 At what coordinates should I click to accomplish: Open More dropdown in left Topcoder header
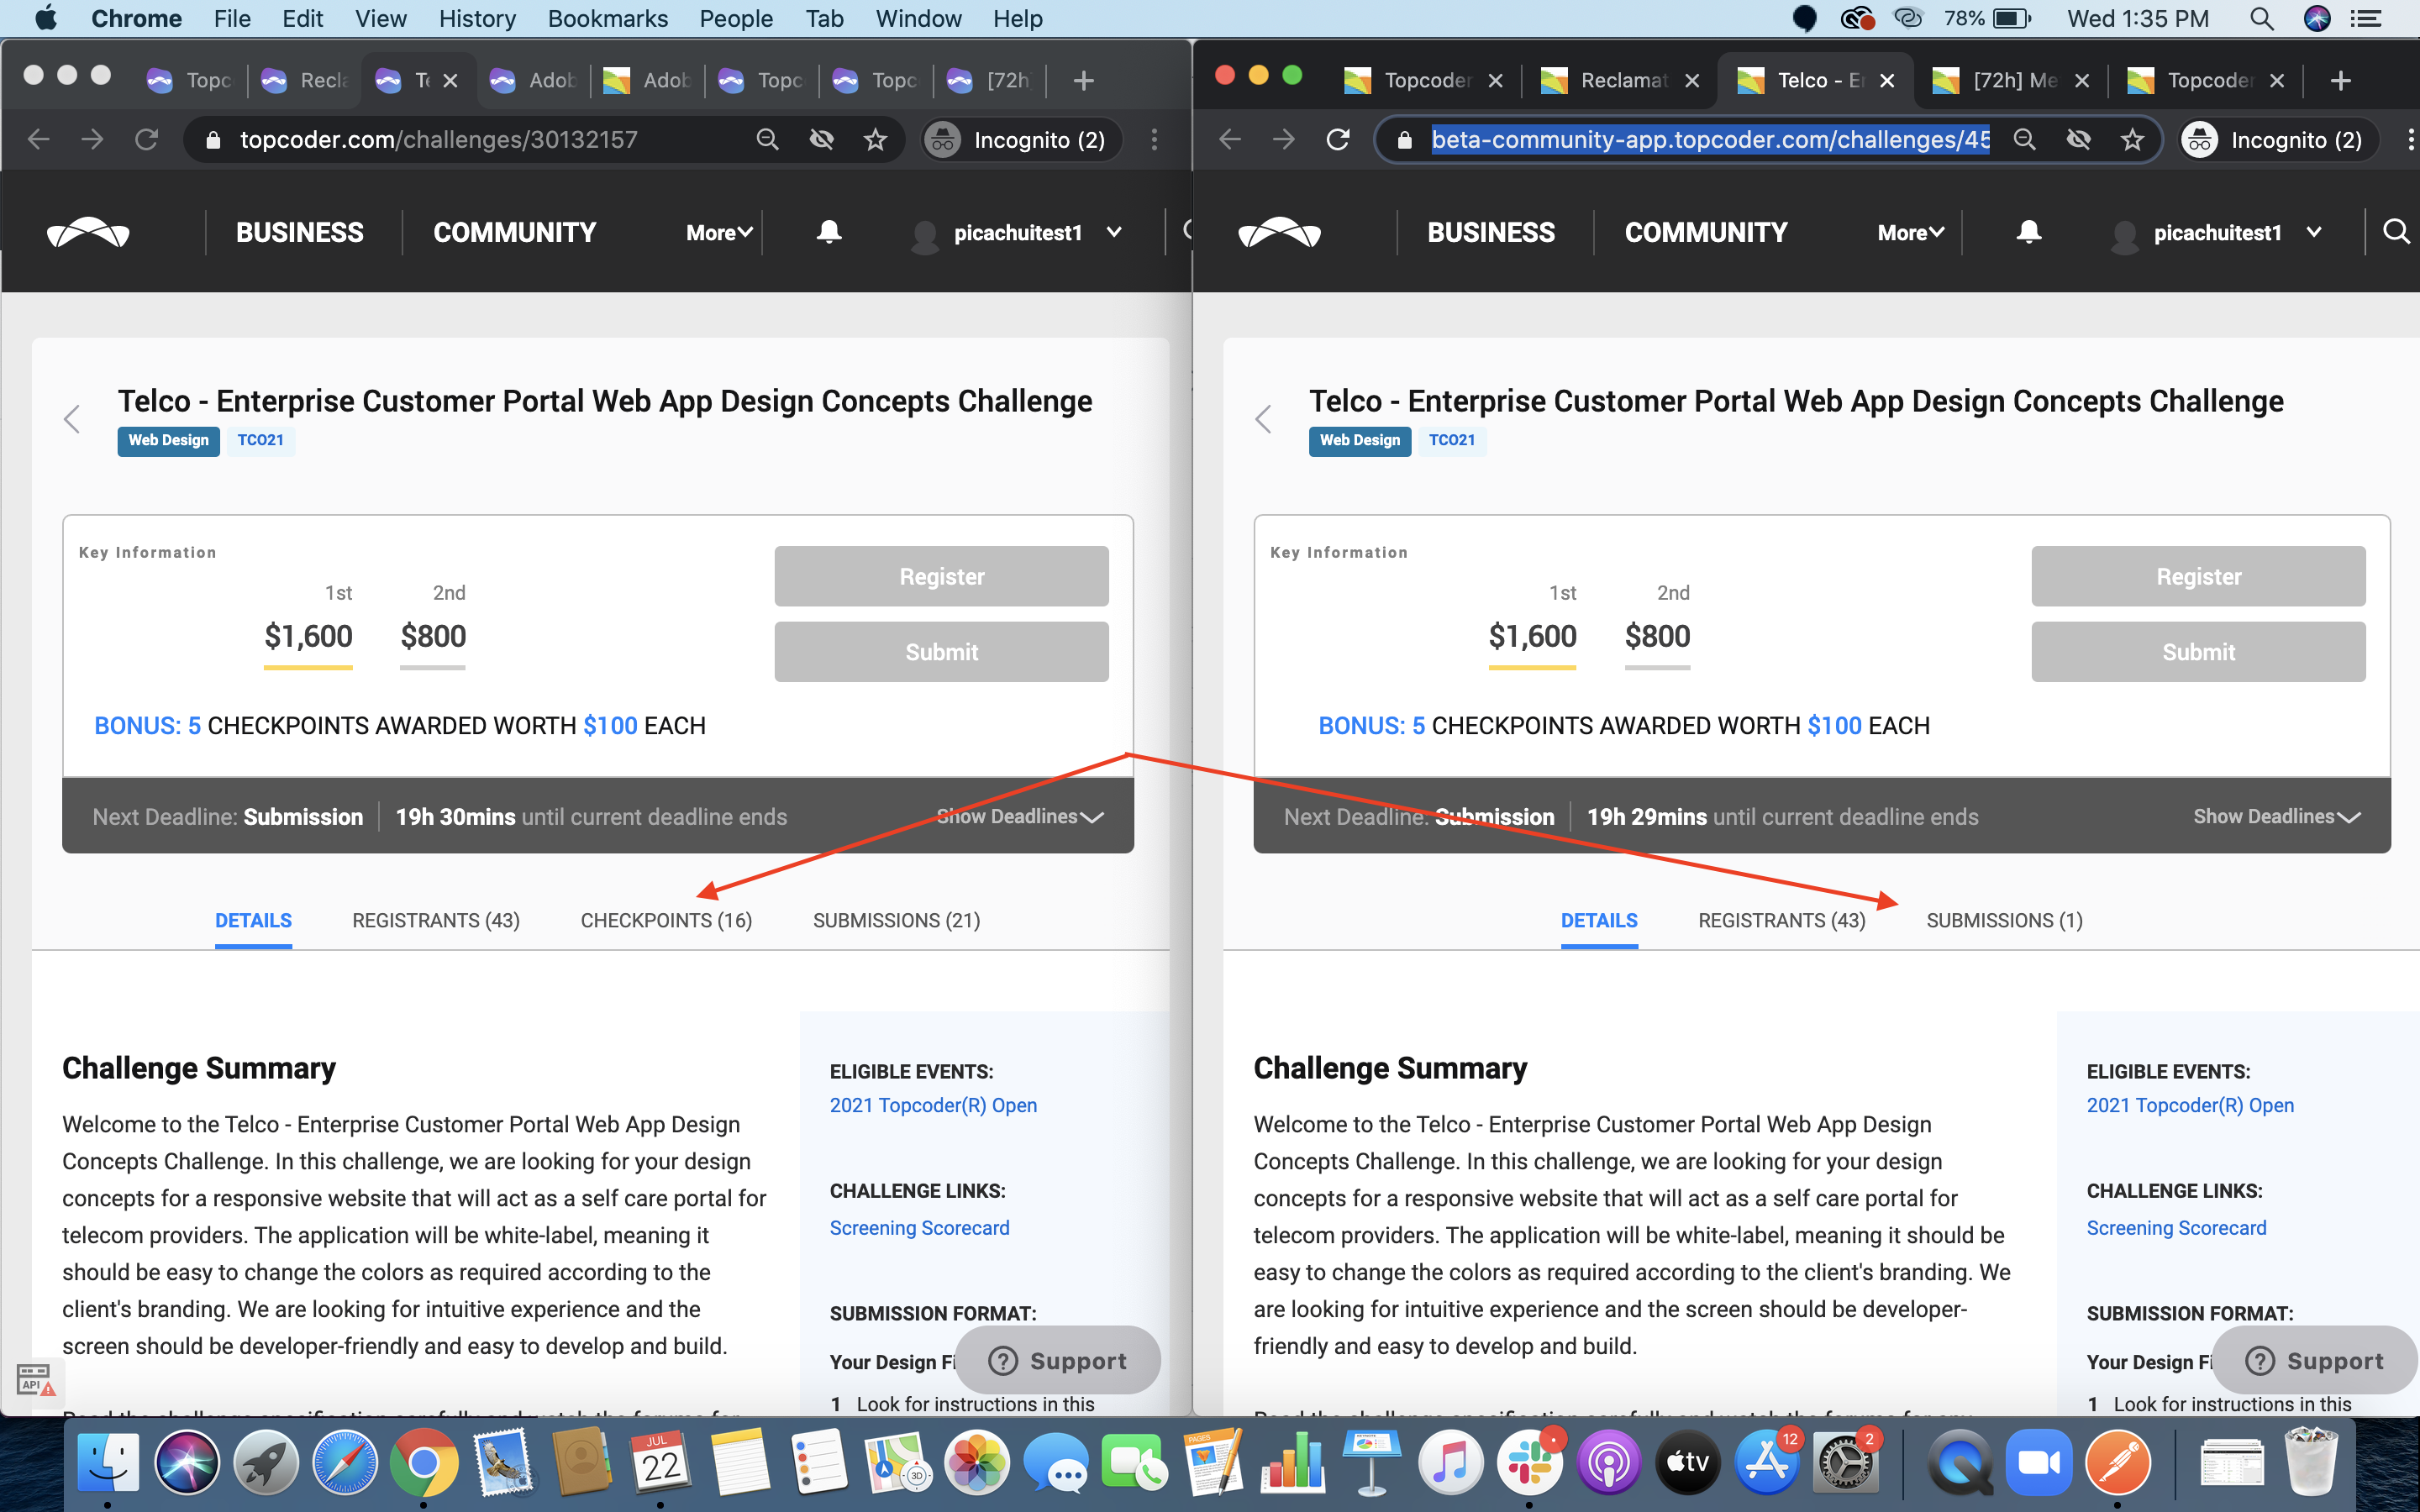point(719,232)
